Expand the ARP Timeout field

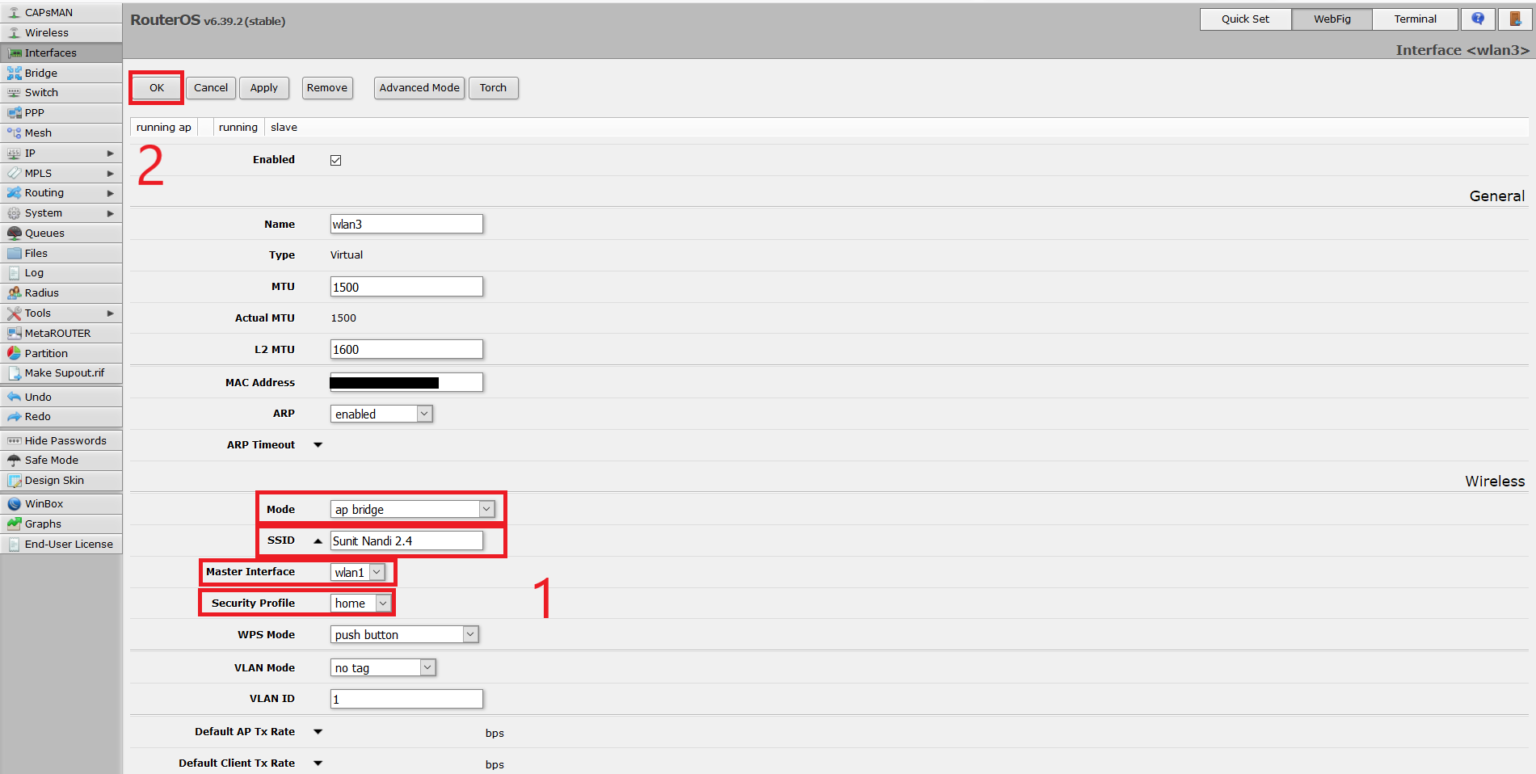[317, 444]
